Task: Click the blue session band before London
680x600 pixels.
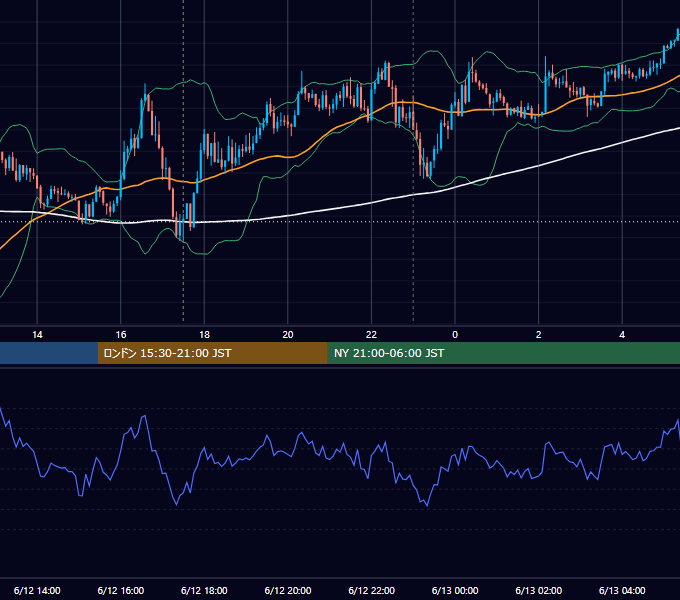Action: [x=49, y=353]
